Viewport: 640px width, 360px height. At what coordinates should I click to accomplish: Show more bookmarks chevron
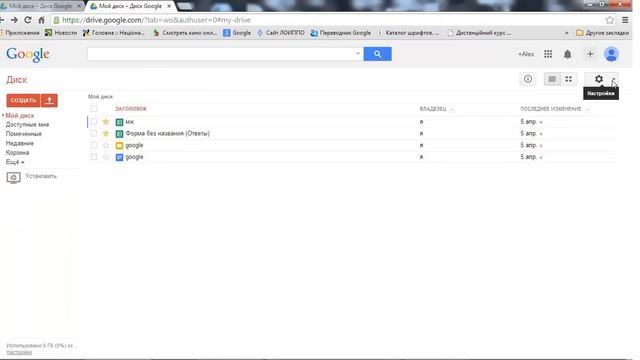(x=567, y=33)
